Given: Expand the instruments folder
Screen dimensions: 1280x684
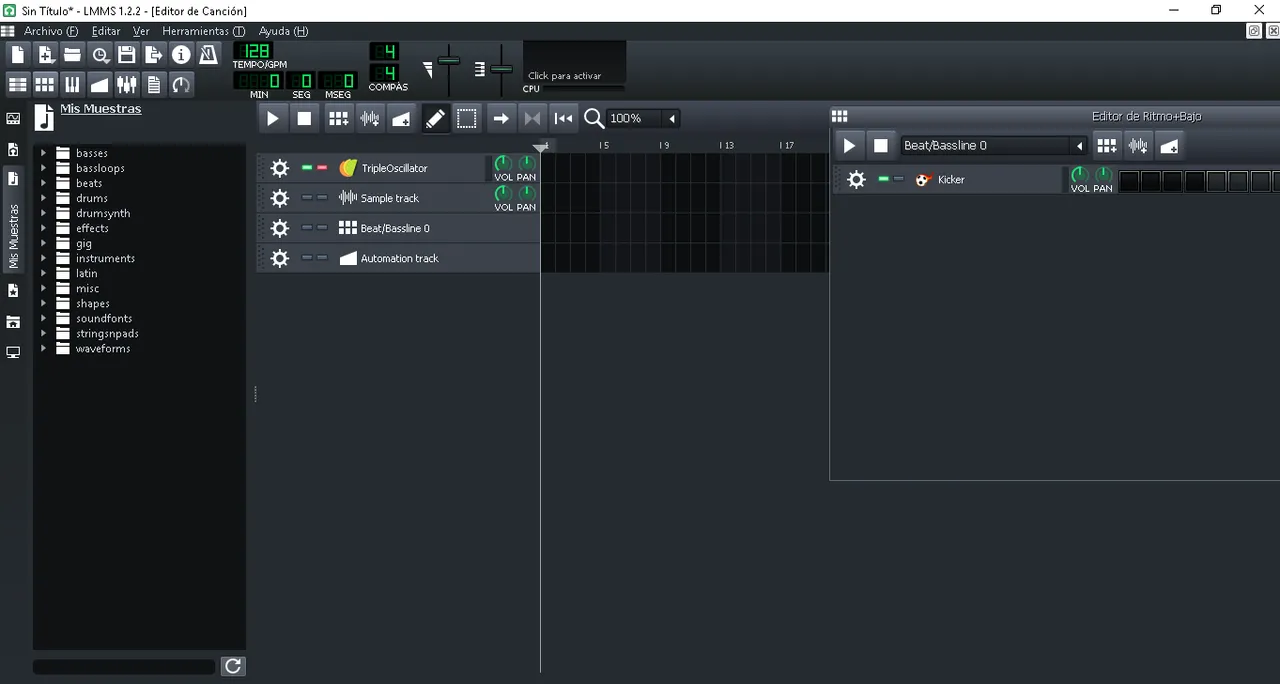Looking at the screenshot, I should (x=43, y=258).
